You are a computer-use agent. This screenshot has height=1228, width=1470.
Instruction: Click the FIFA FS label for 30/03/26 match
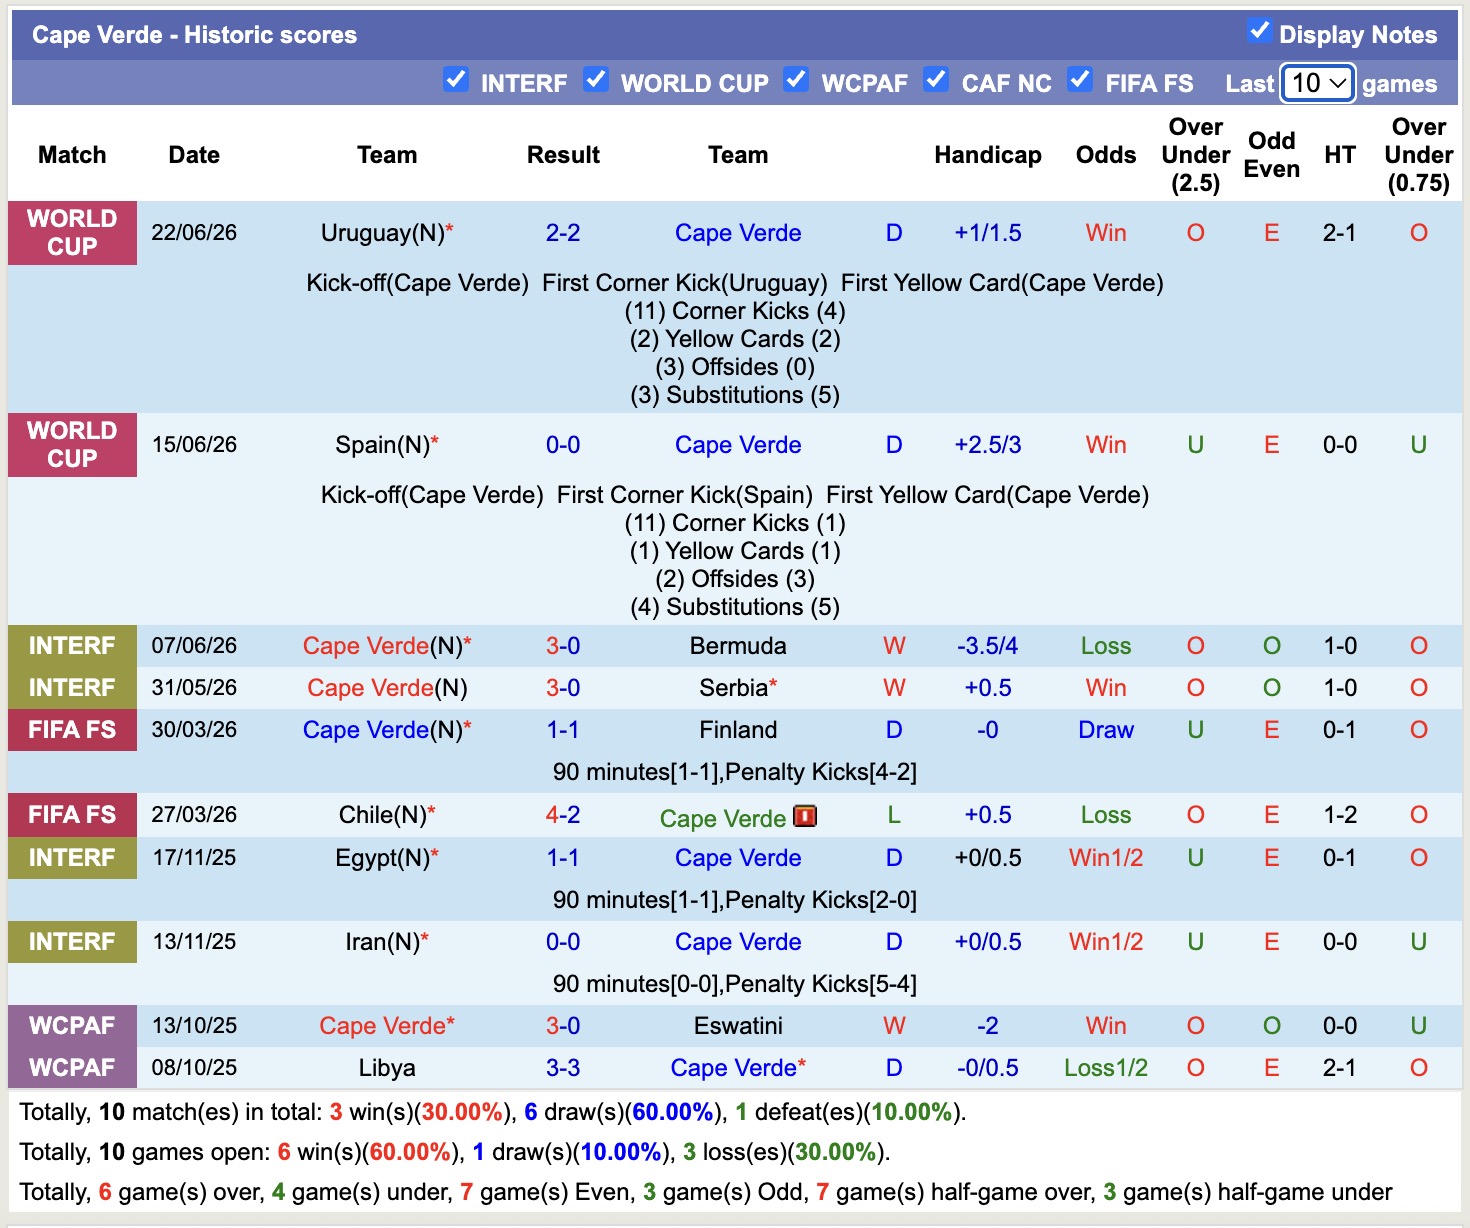coord(72,730)
